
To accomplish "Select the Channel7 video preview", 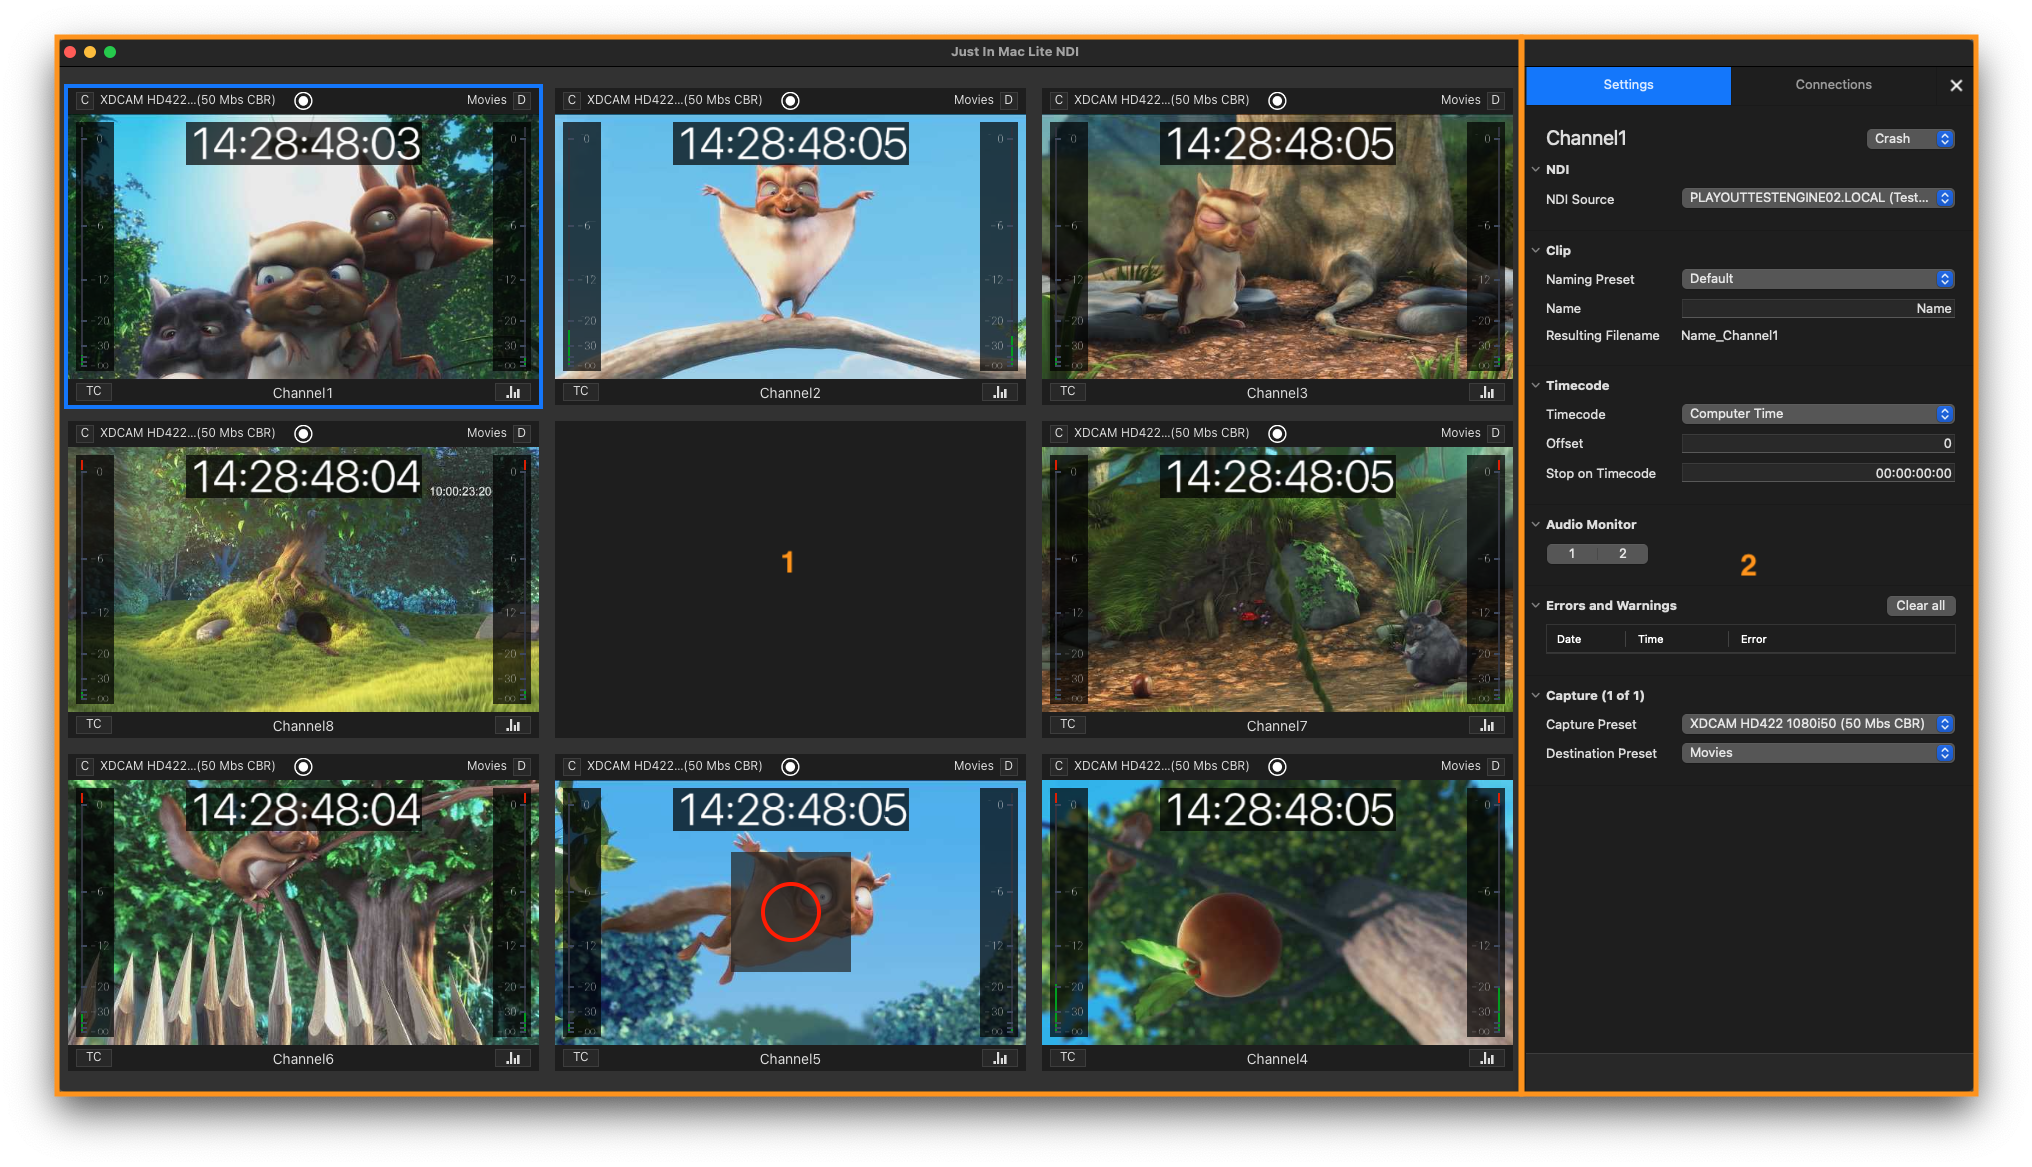I will (1277, 579).
